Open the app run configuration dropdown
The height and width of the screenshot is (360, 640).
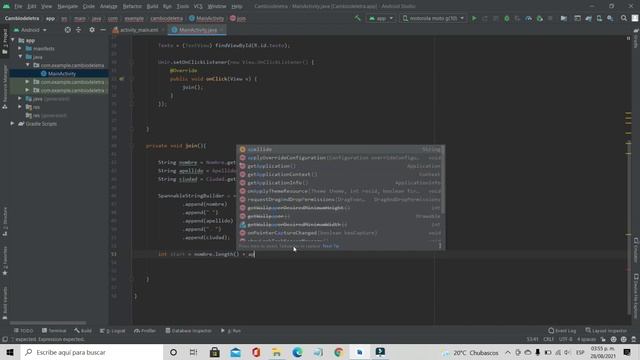(381, 18)
